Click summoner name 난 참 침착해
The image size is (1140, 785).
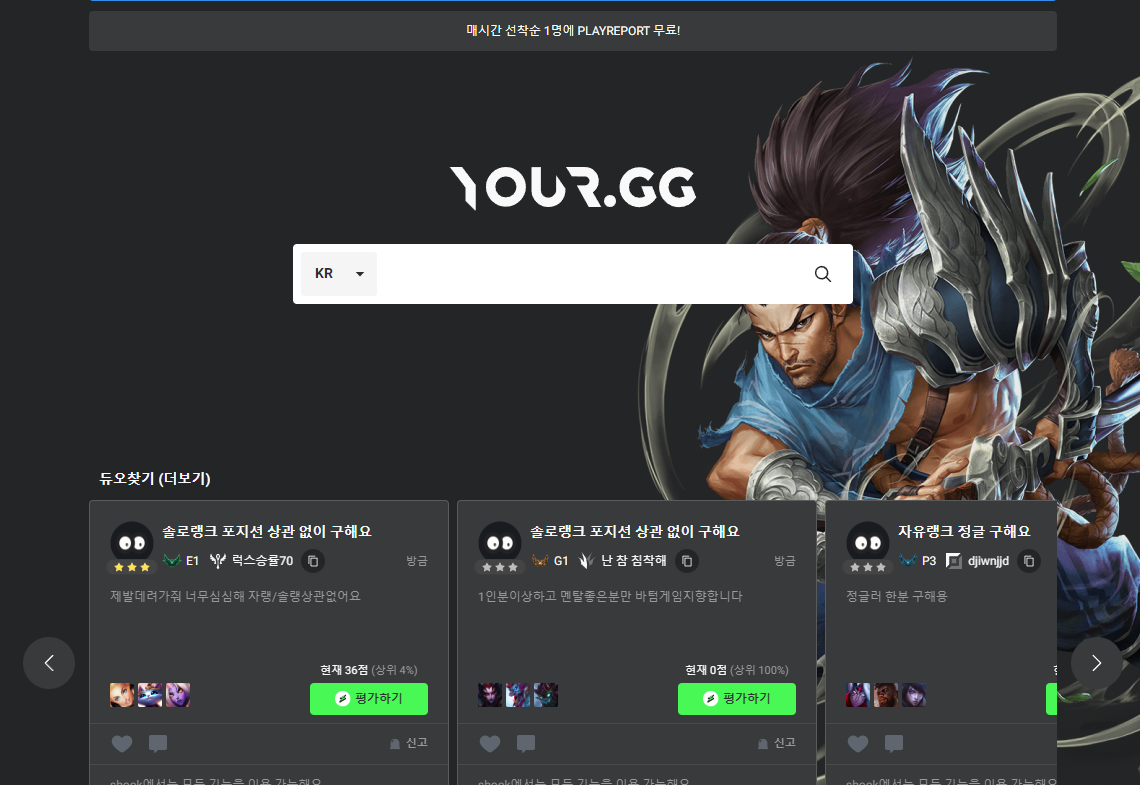[x=633, y=560]
